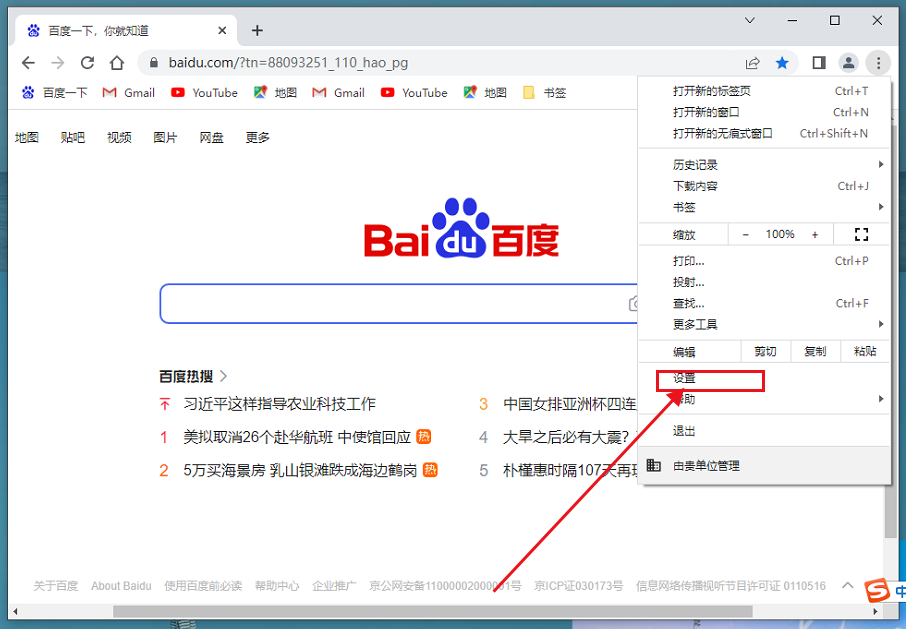The height and width of the screenshot is (629, 906).
Task: Click the horizontal scrollbar thumb
Action: coord(433,611)
